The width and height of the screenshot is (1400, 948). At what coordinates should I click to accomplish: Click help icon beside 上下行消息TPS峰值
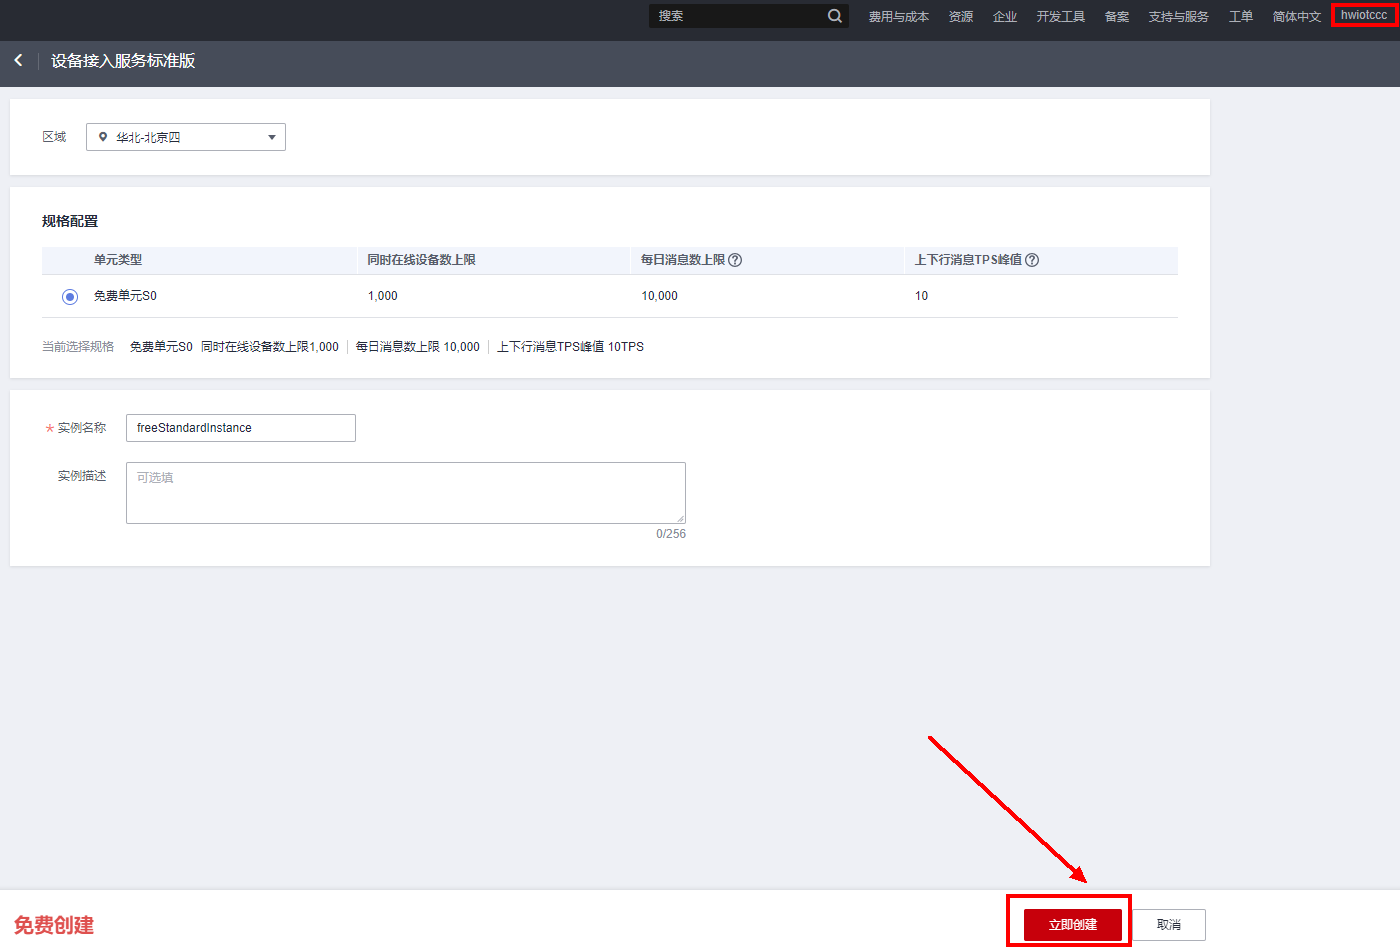pos(1032,260)
